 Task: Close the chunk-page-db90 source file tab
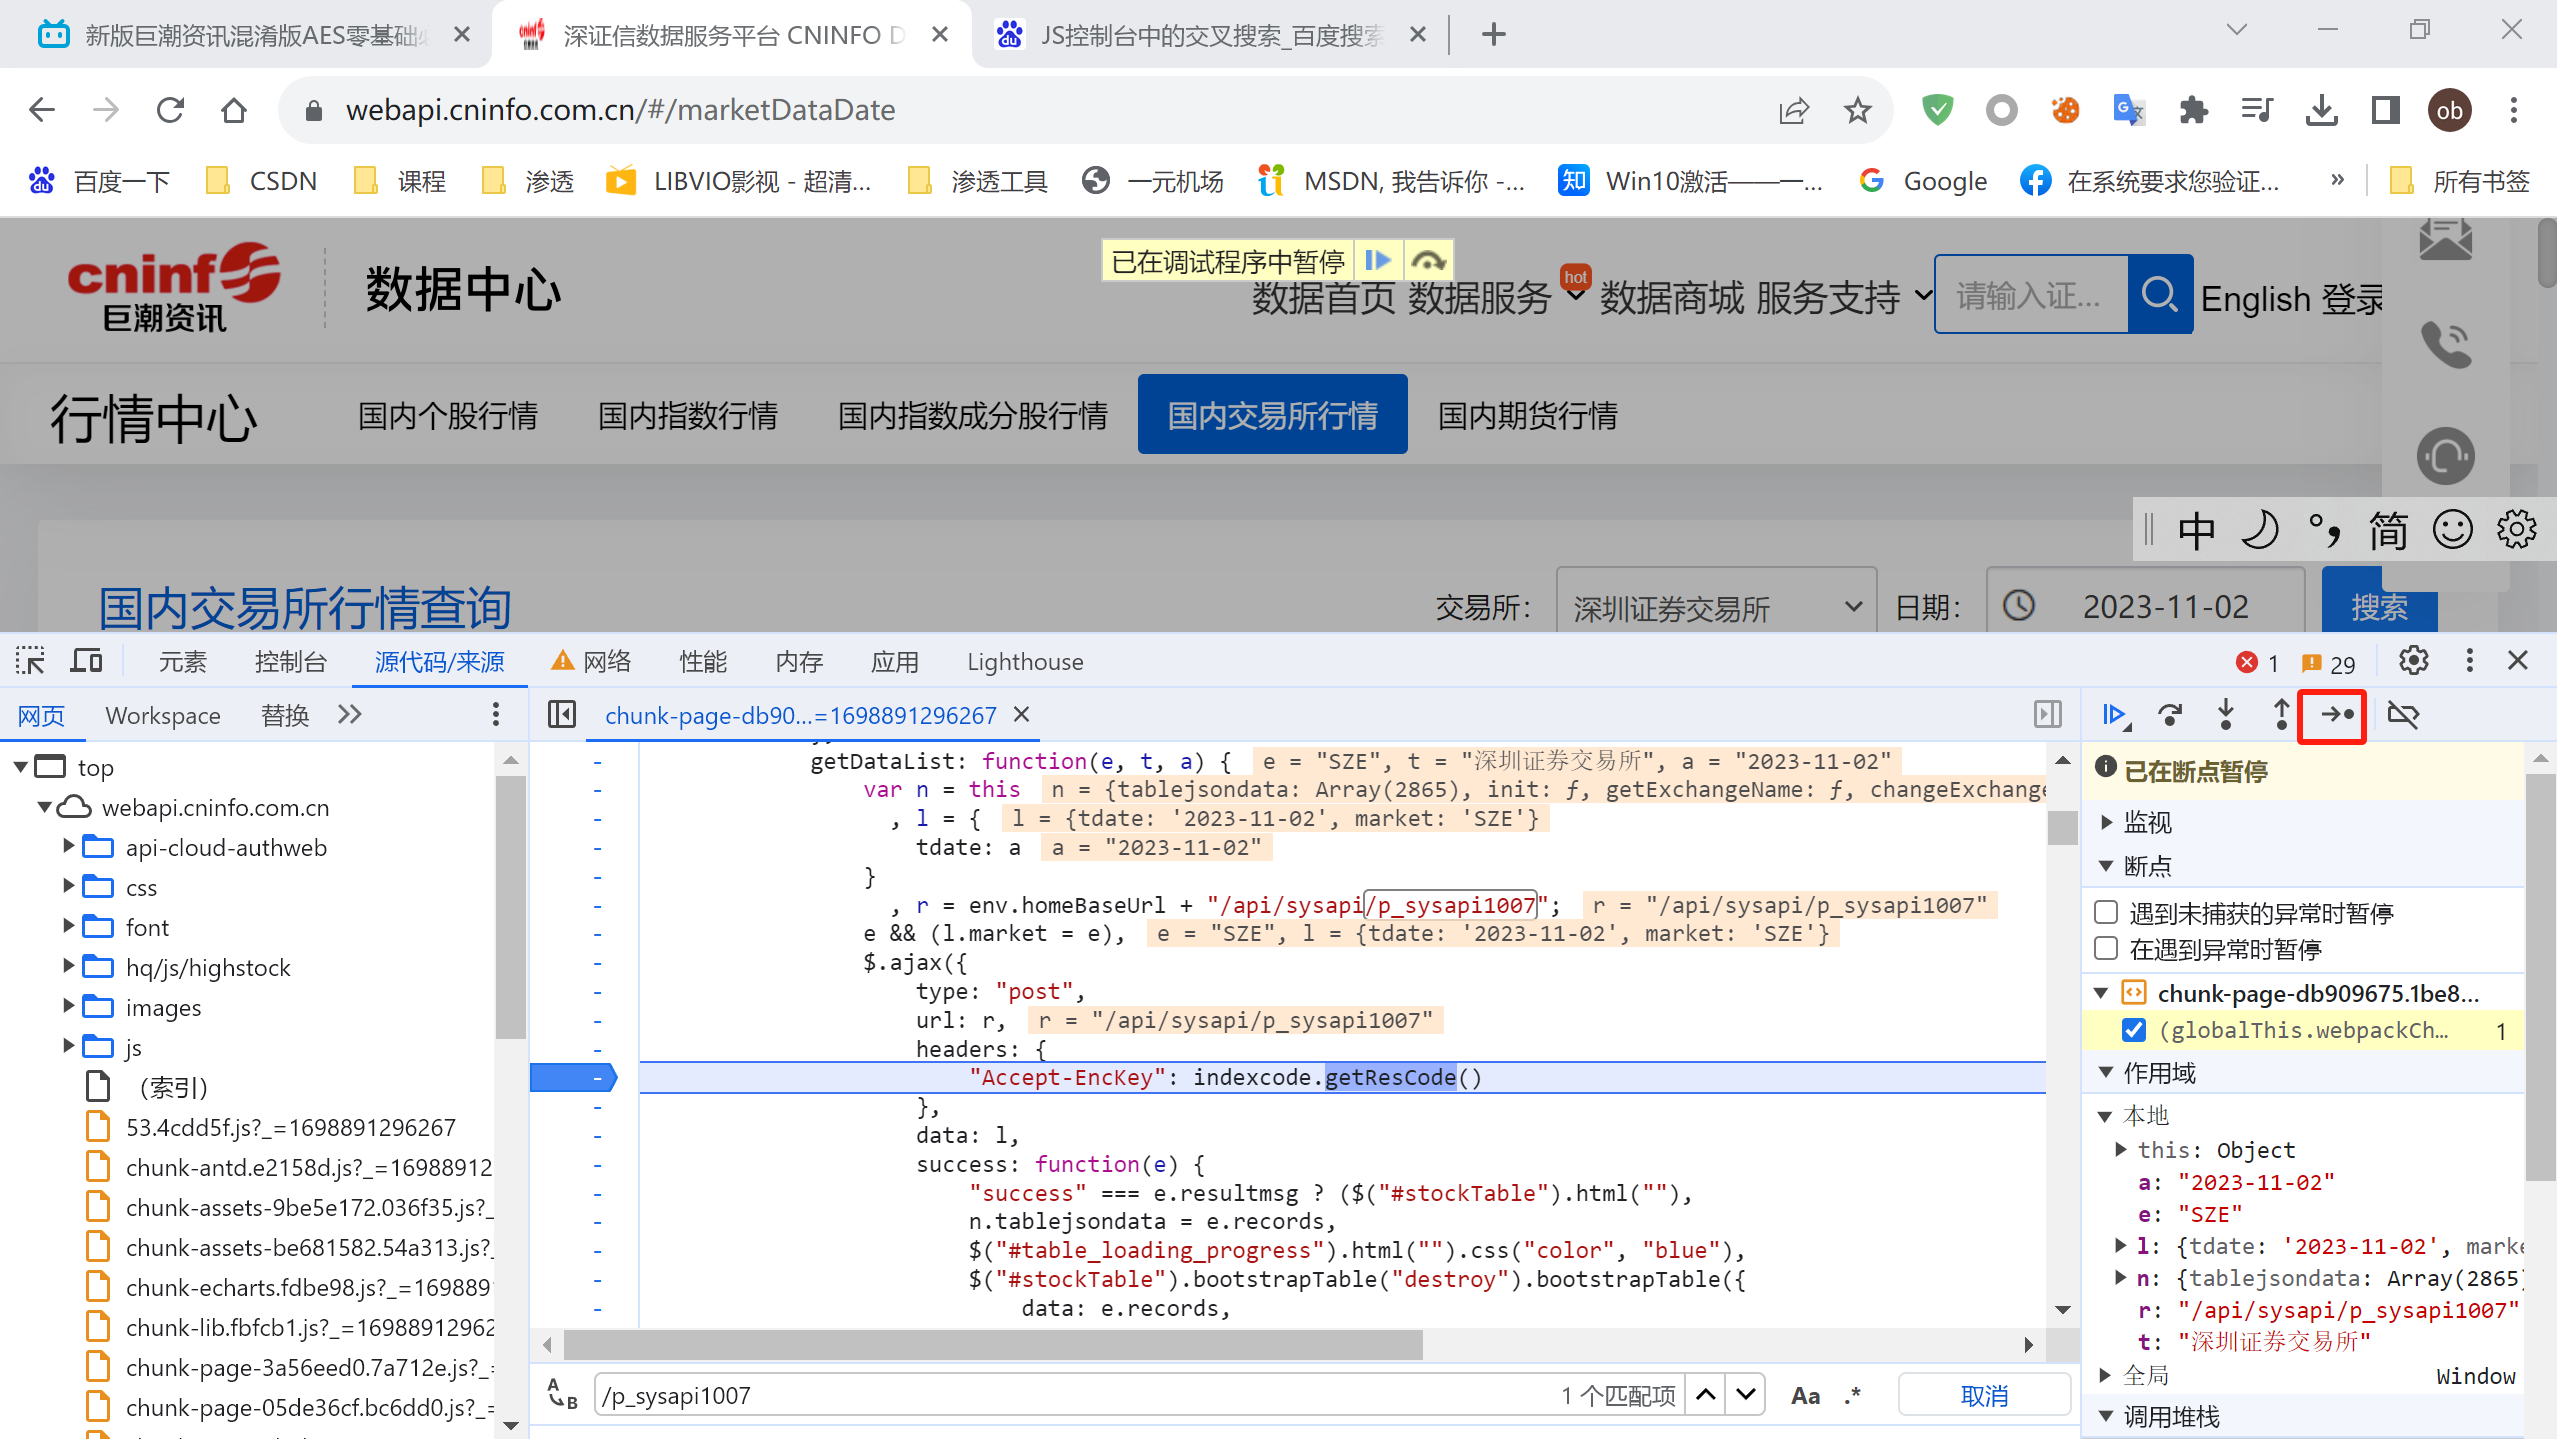click(1021, 715)
